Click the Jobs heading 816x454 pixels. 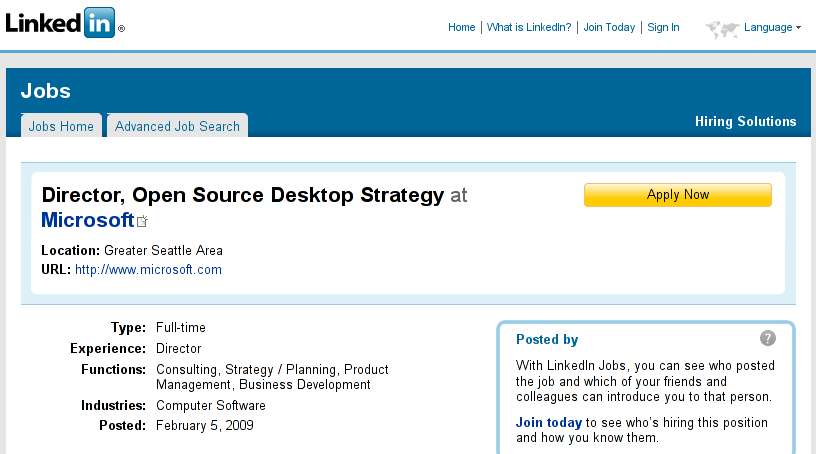coord(46,91)
